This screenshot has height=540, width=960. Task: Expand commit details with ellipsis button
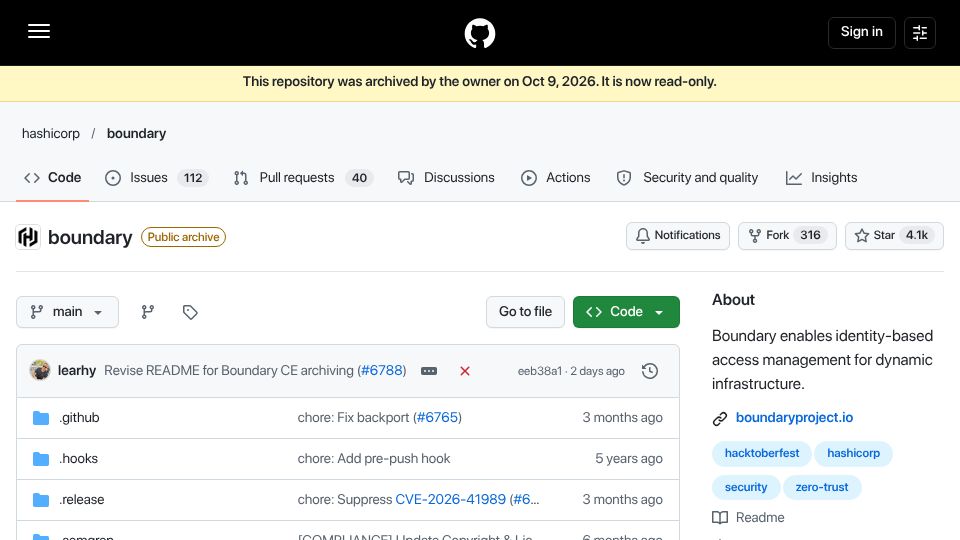tap(429, 371)
